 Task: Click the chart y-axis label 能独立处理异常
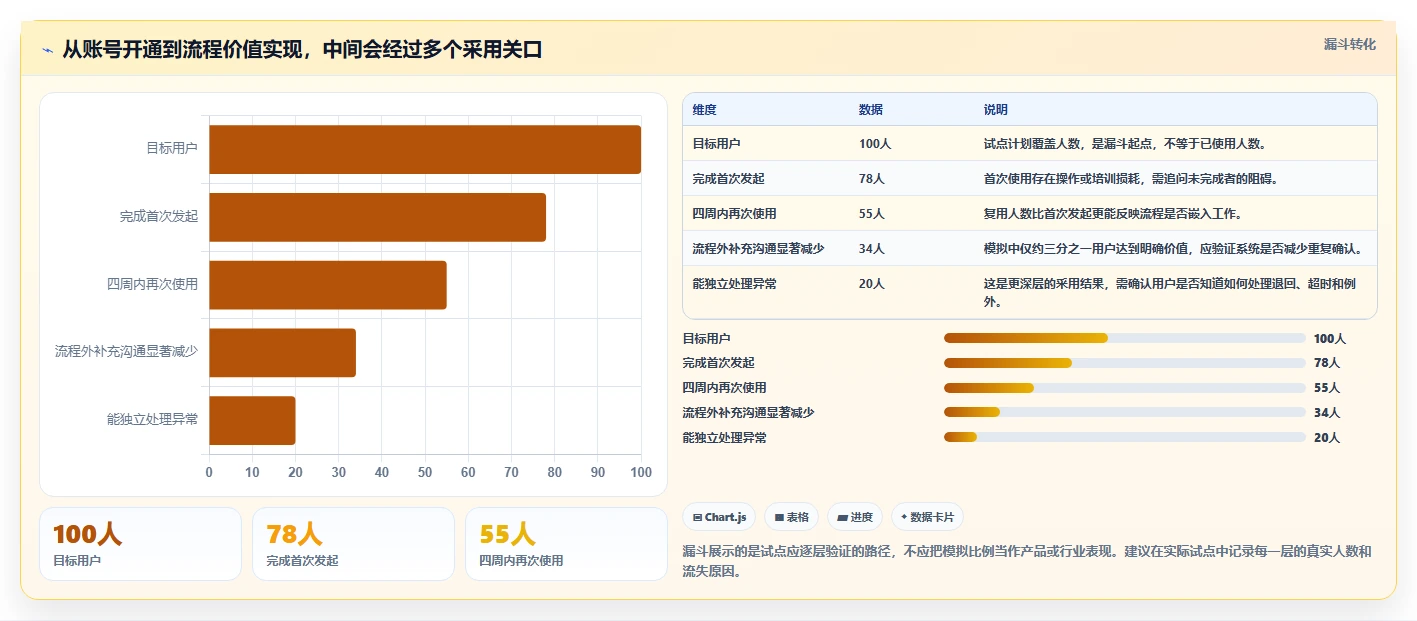153,420
